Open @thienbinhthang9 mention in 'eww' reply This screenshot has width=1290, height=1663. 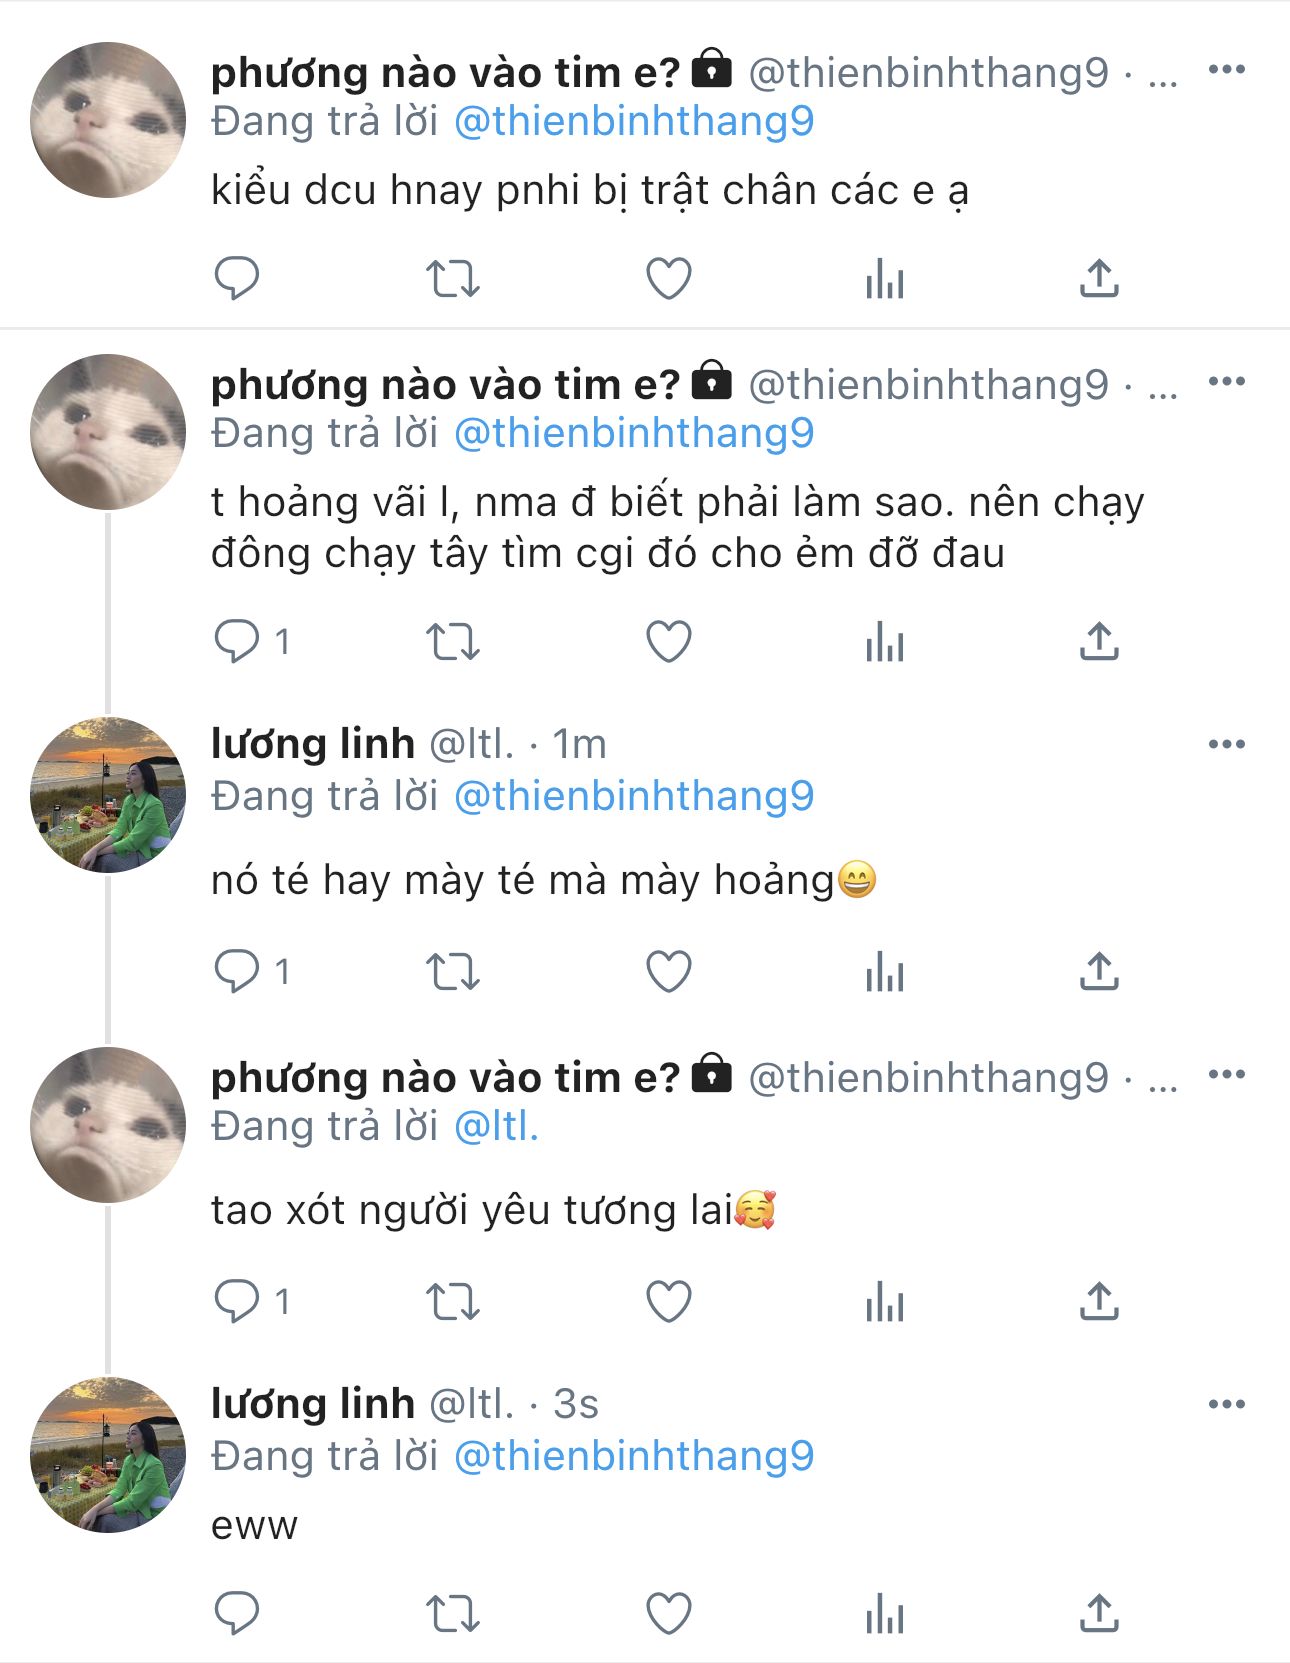(x=634, y=1456)
